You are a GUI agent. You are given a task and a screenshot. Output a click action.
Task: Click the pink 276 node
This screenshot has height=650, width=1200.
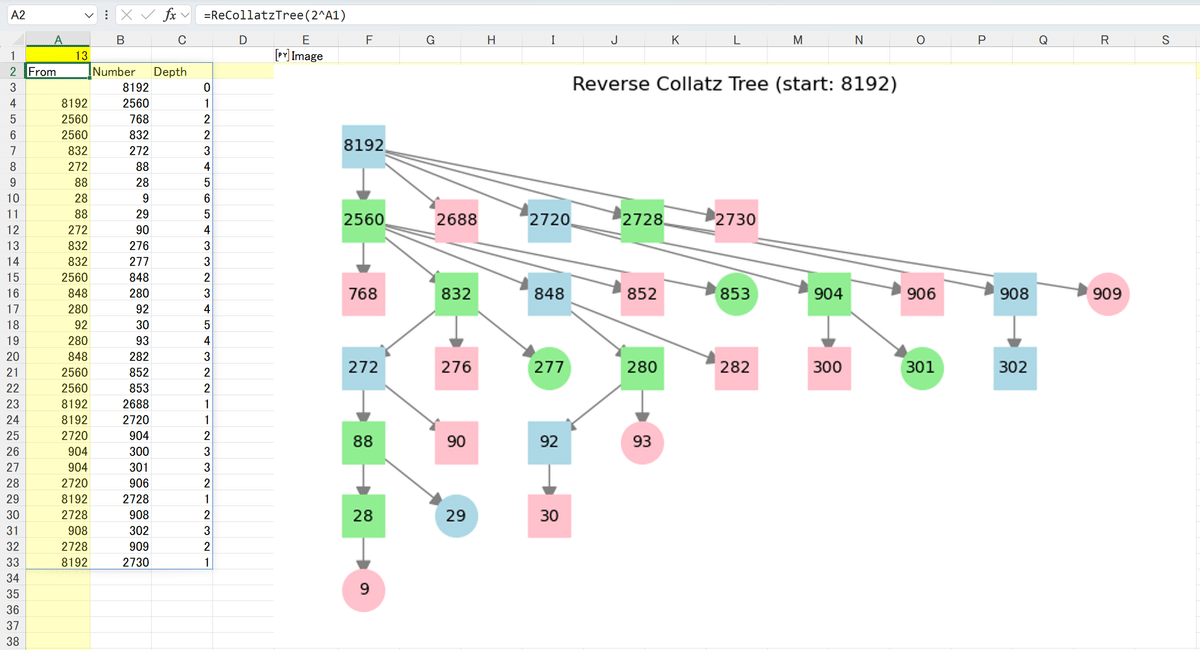pyautogui.click(x=456, y=368)
